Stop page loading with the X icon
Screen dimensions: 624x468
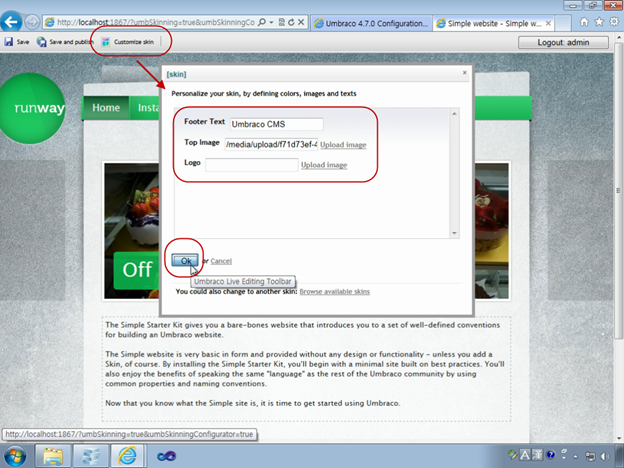tap(301, 22)
